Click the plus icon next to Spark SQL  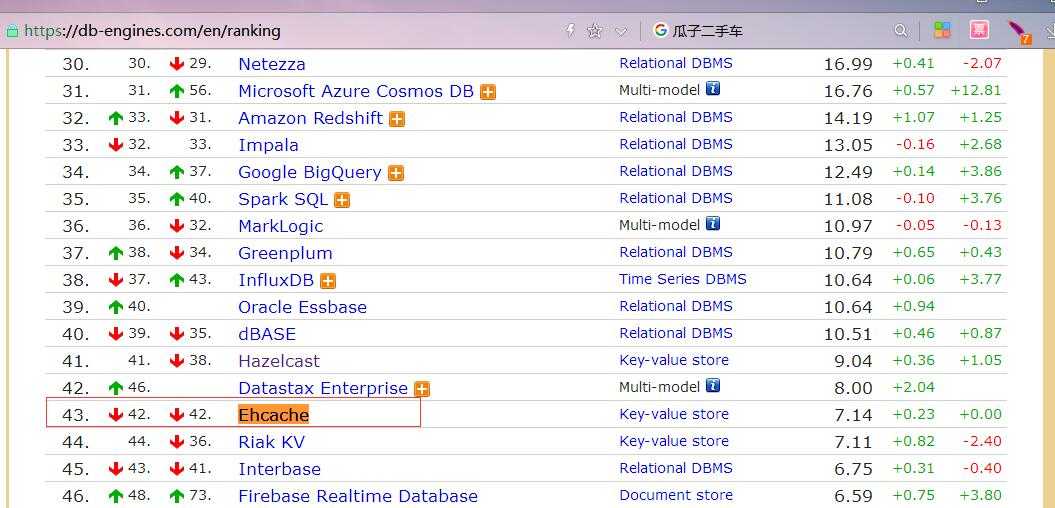point(342,200)
